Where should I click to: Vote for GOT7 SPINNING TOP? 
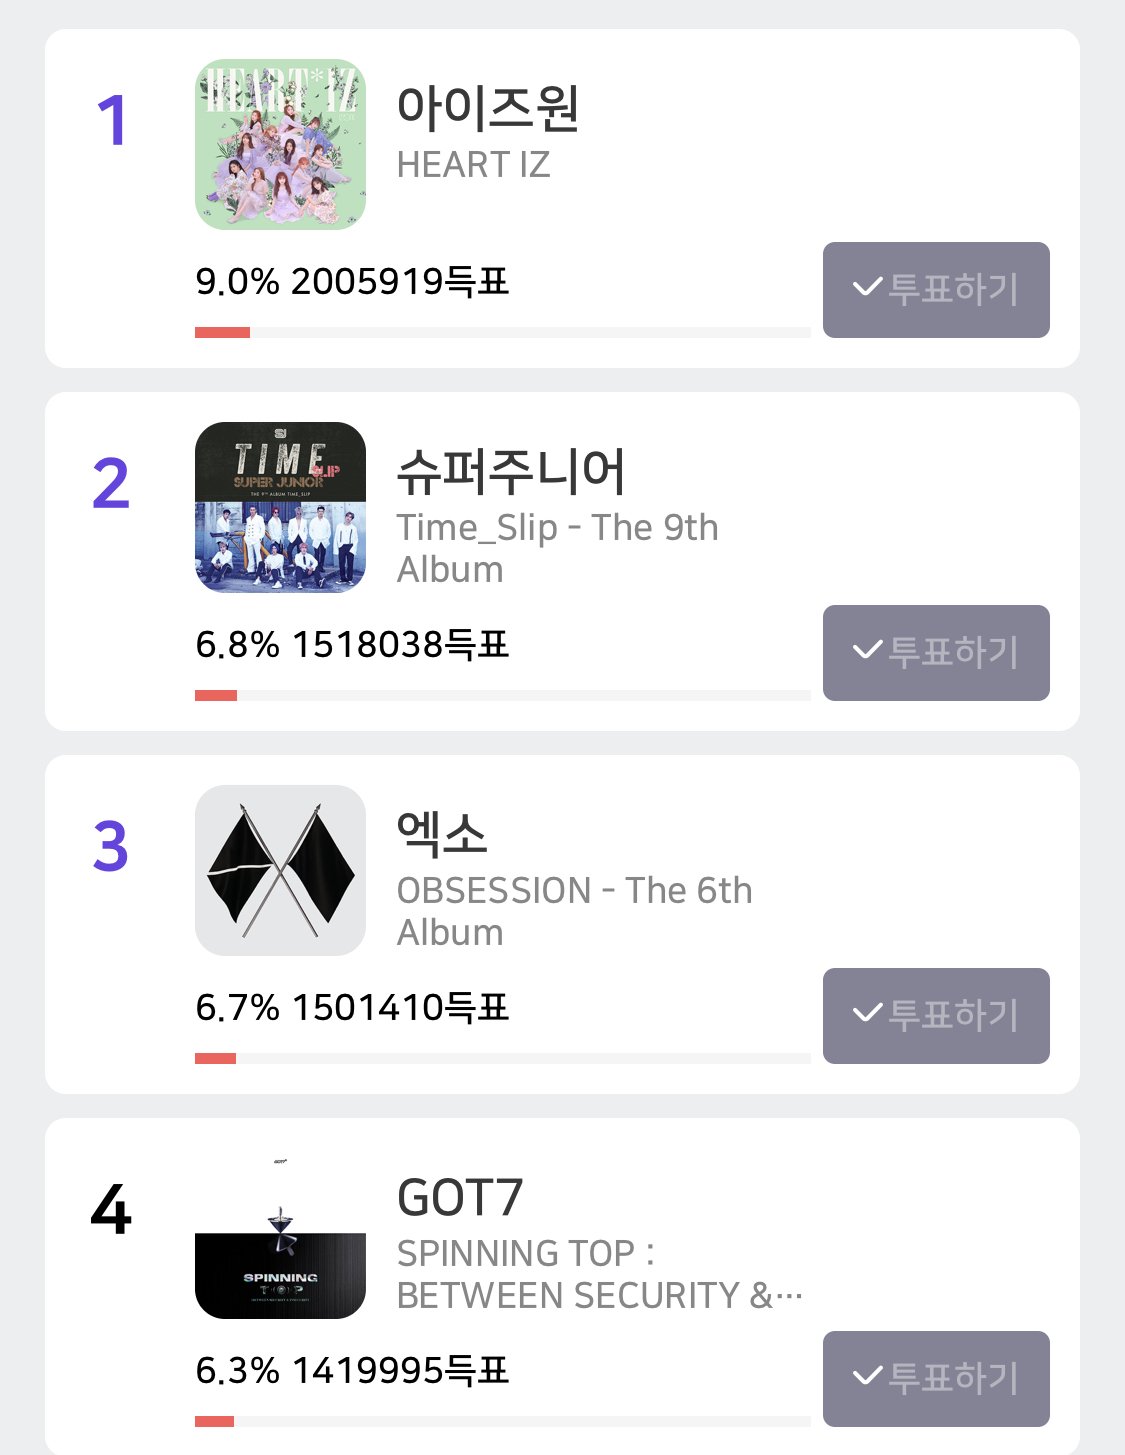pos(935,1378)
